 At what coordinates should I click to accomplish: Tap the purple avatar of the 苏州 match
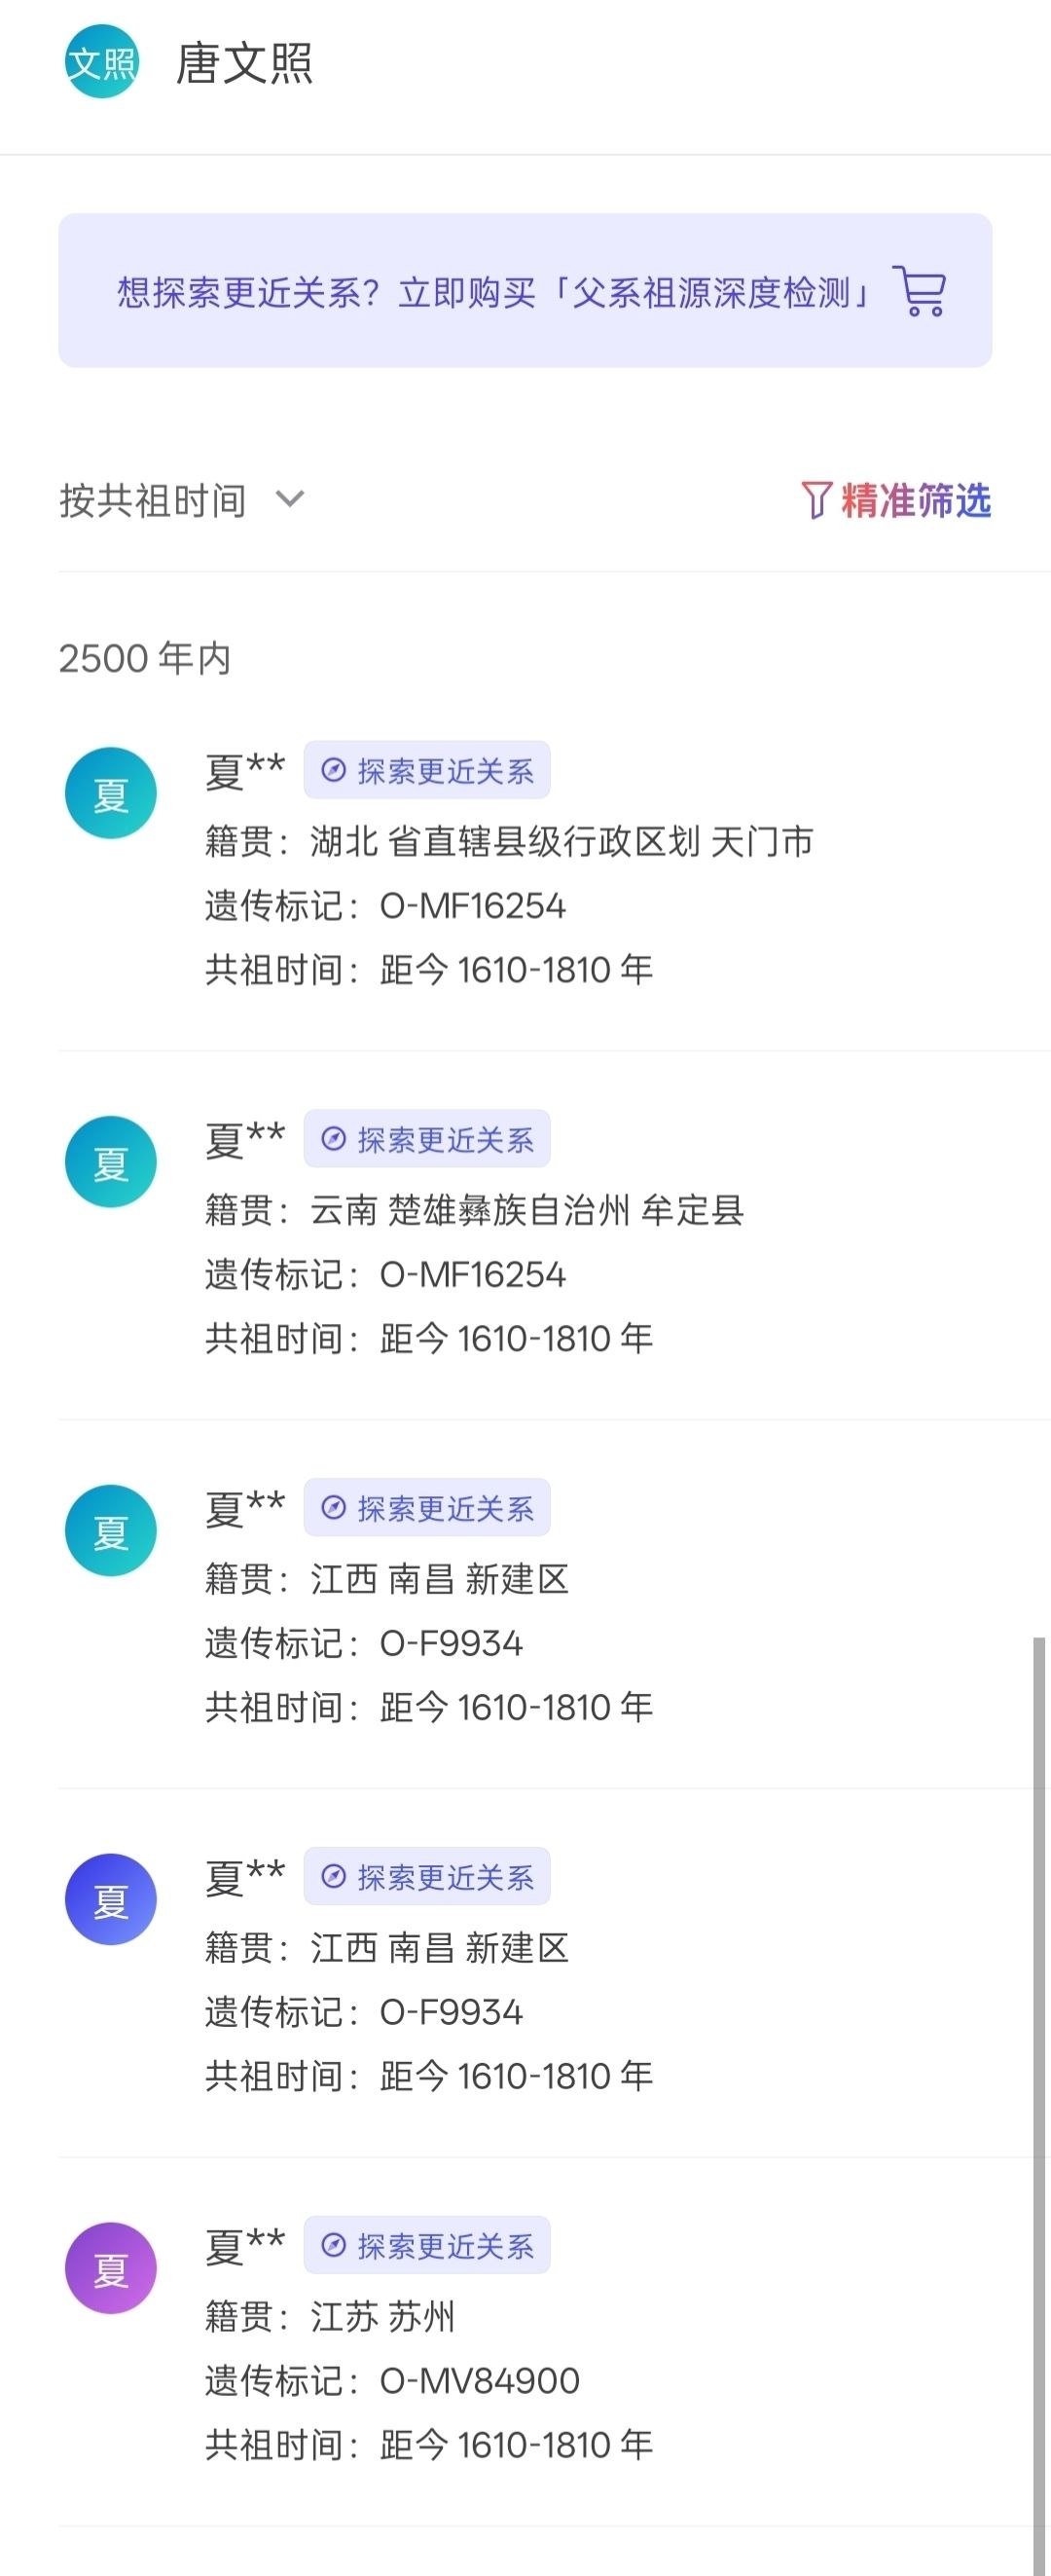pyautogui.click(x=111, y=2269)
